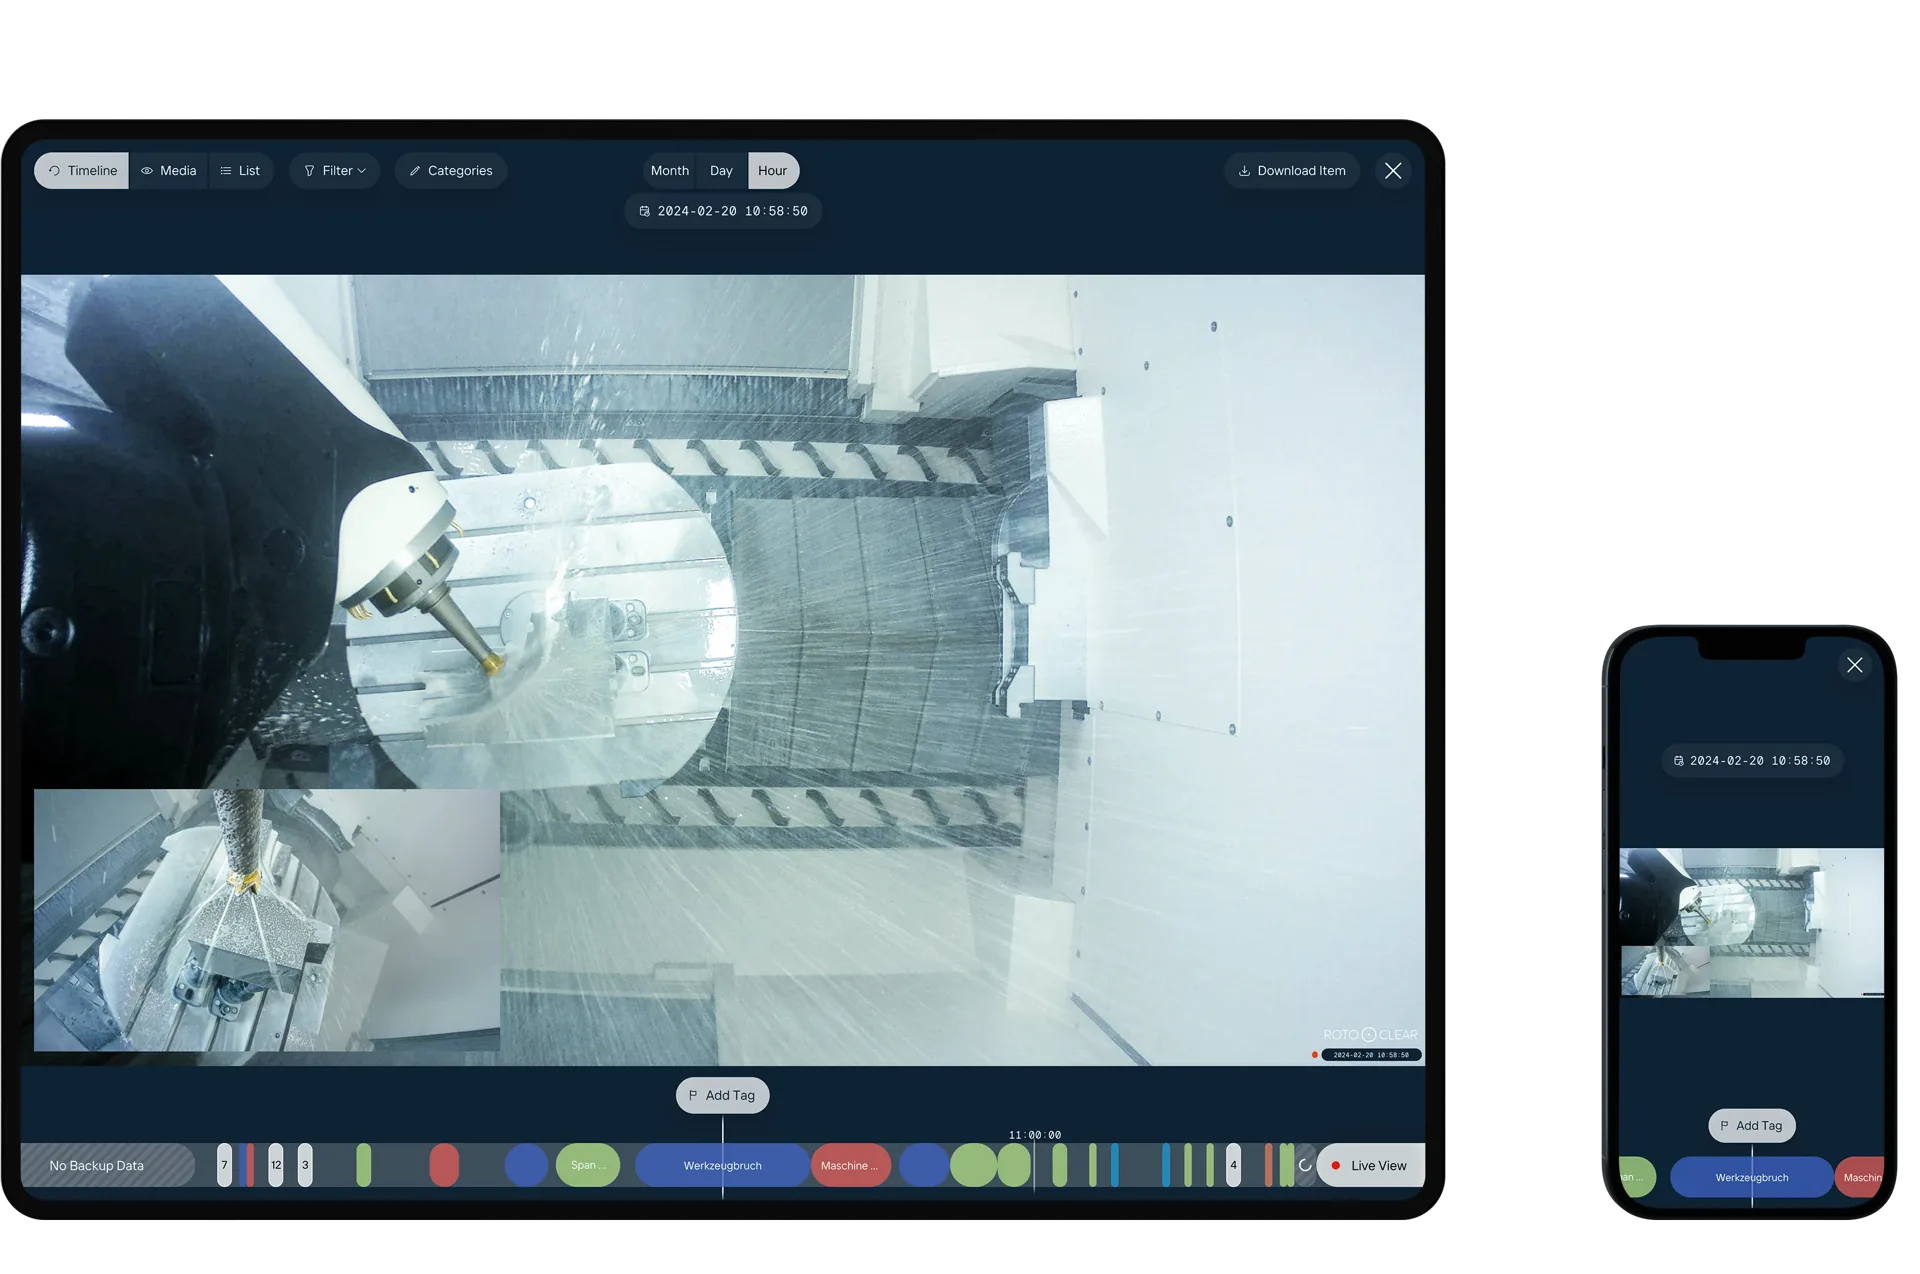Close the tablet timeline view
Screen dimensions: 1920x1274
tap(1393, 171)
